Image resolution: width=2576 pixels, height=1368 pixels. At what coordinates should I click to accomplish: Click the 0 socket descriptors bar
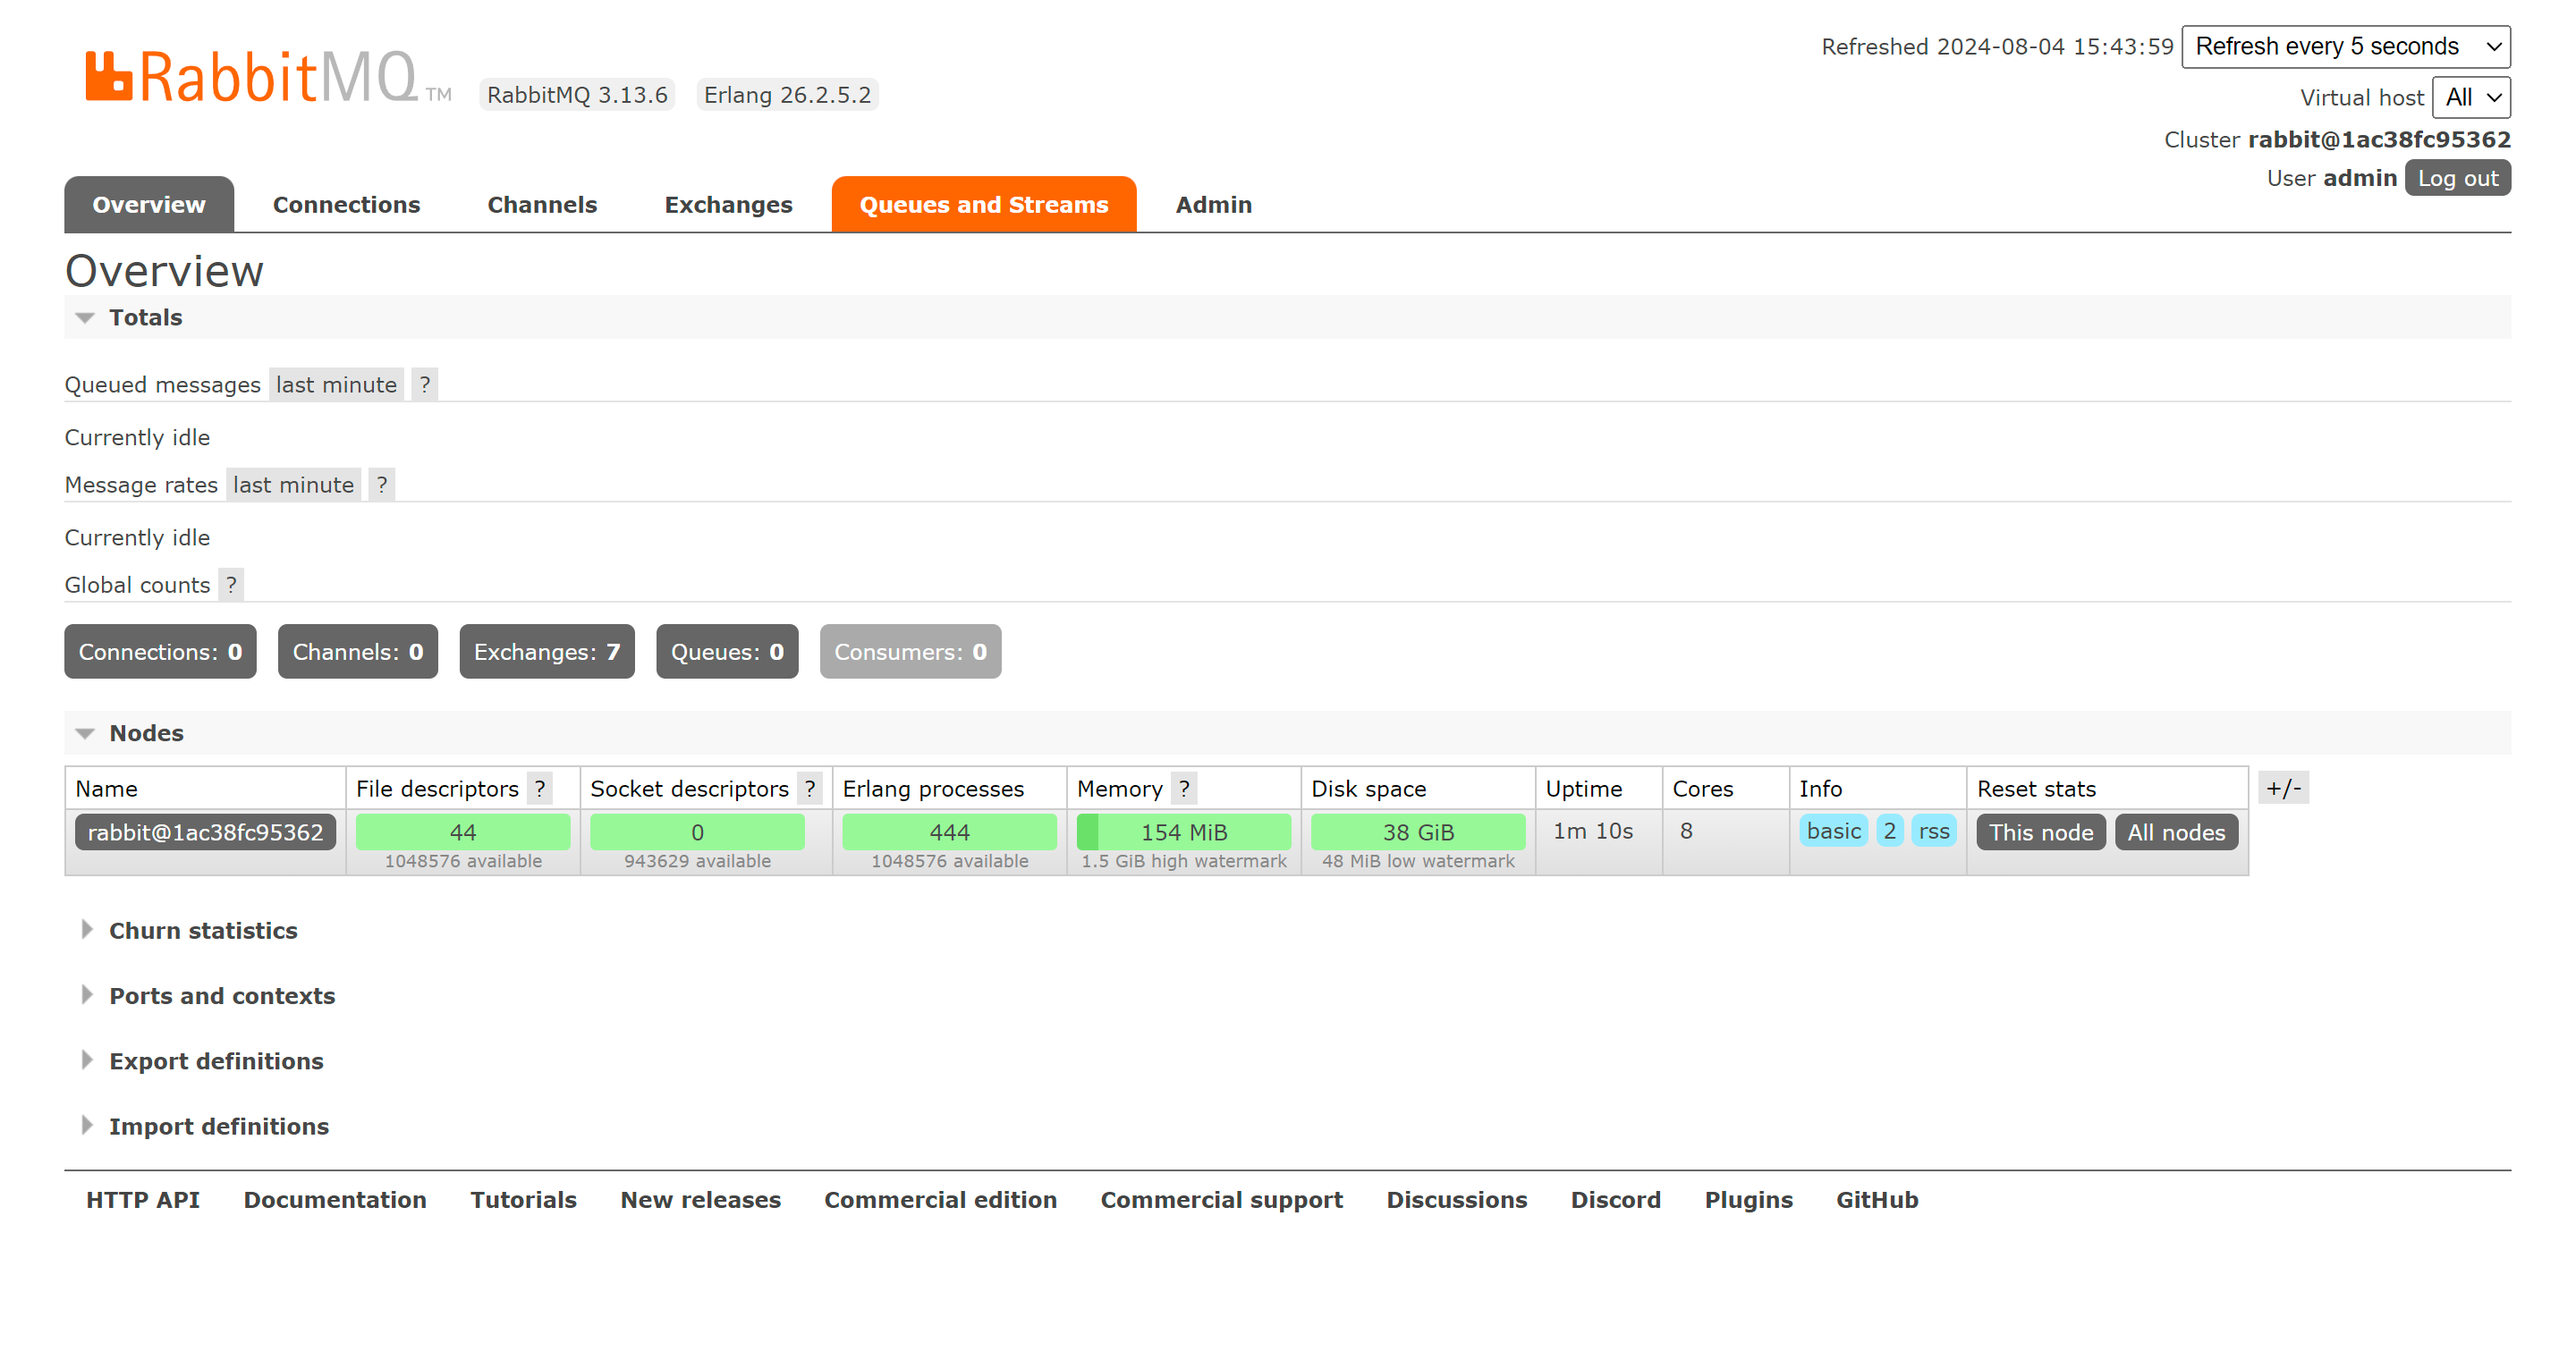(x=697, y=832)
